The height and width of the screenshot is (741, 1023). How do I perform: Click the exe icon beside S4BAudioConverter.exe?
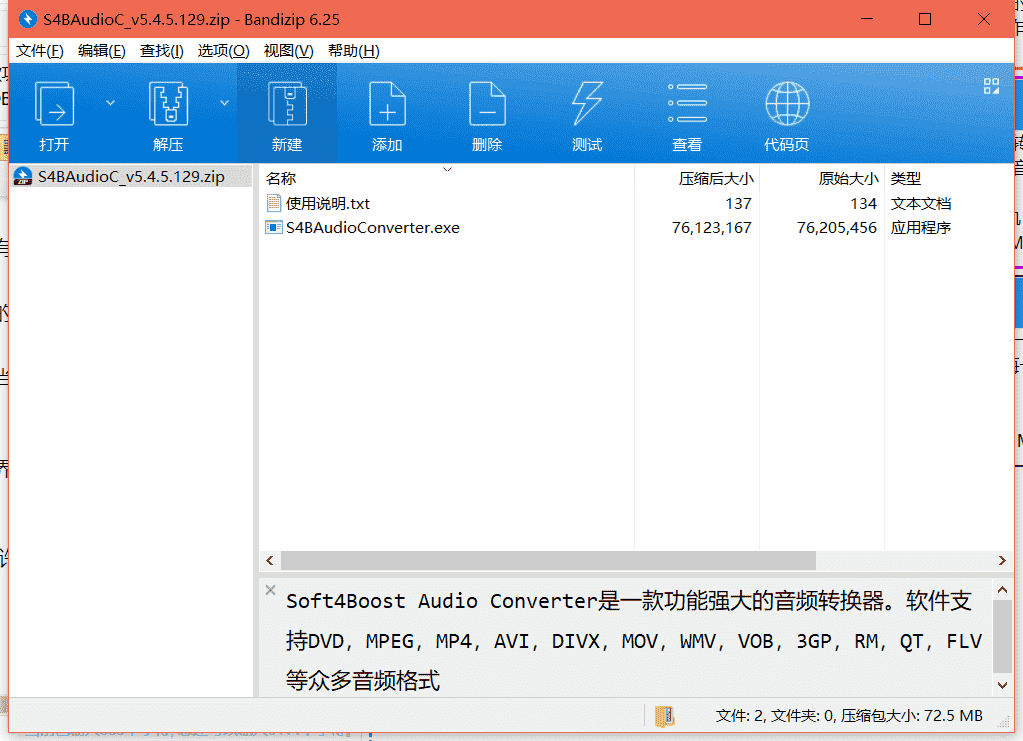pyautogui.click(x=273, y=227)
